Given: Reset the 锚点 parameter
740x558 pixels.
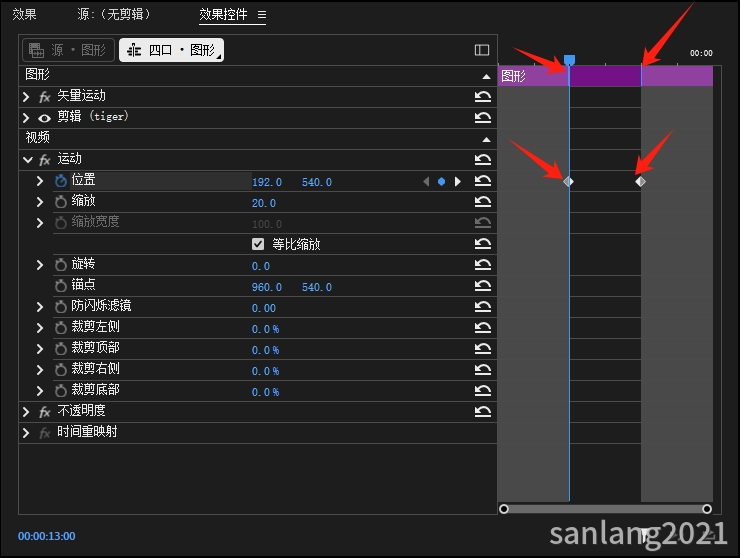Looking at the screenshot, I should pyautogui.click(x=483, y=286).
